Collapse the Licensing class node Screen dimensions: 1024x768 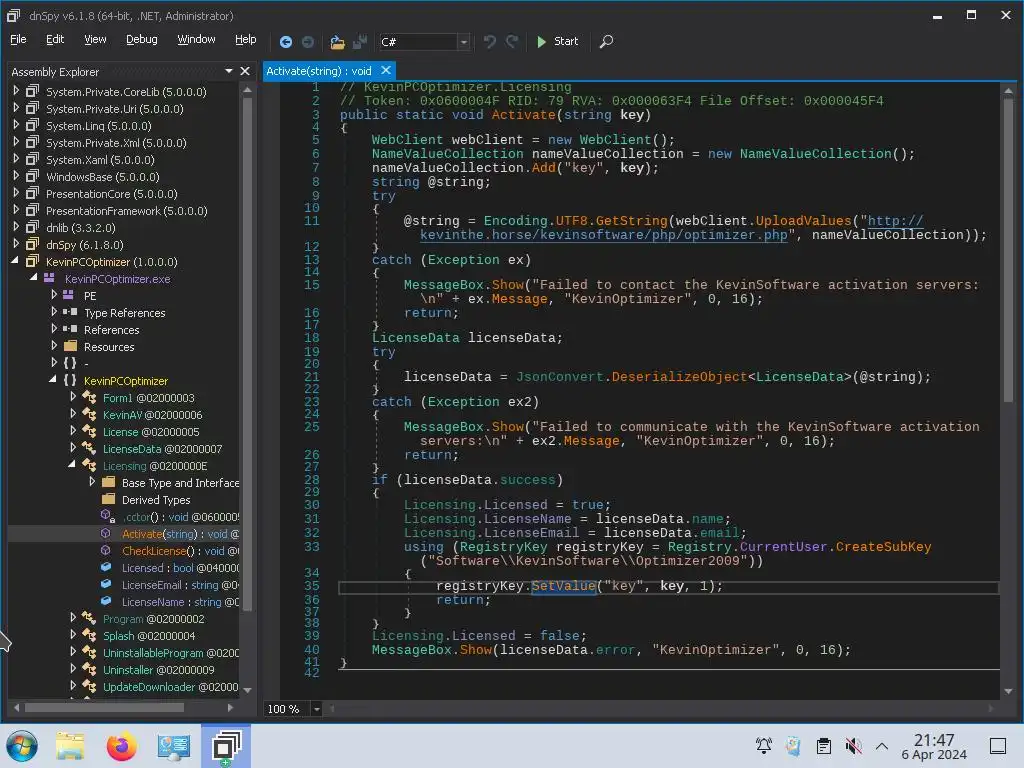click(72, 464)
